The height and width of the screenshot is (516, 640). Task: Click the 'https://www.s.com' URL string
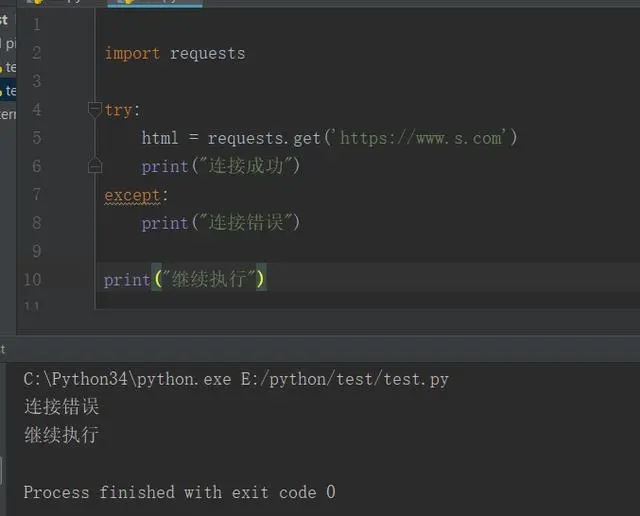click(x=422, y=138)
